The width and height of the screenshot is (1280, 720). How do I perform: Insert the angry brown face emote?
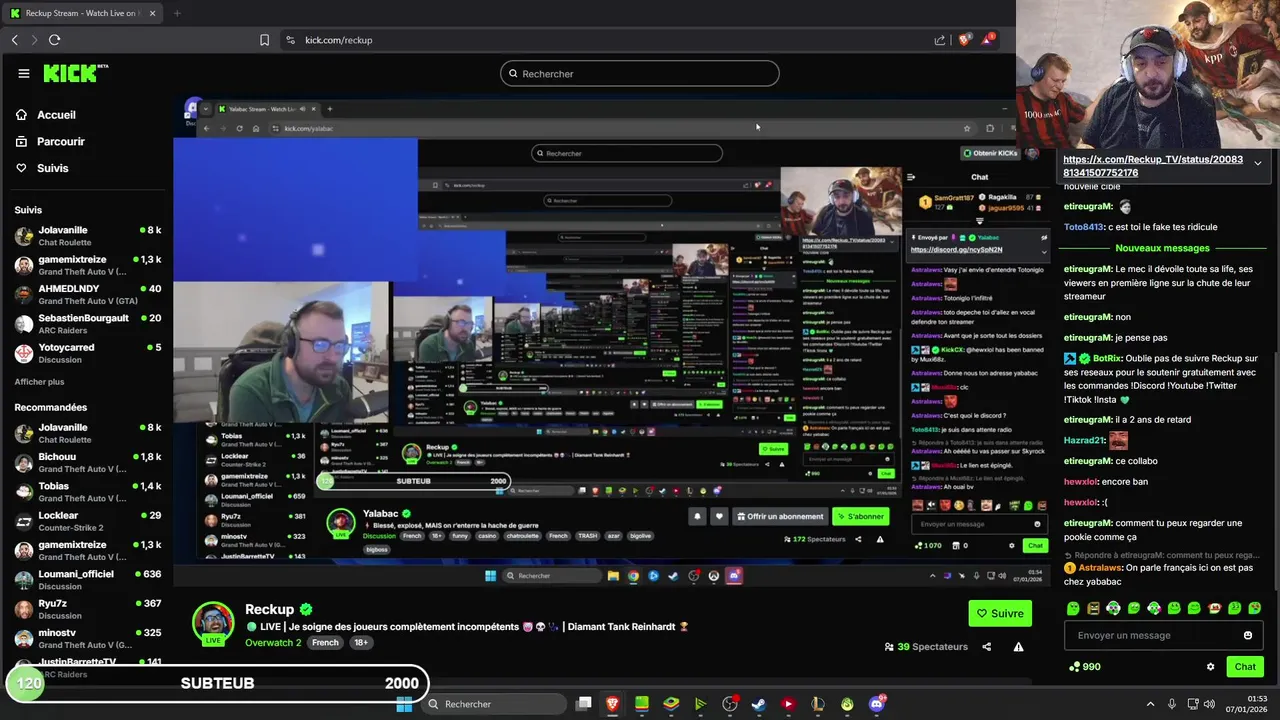click(1093, 608)
